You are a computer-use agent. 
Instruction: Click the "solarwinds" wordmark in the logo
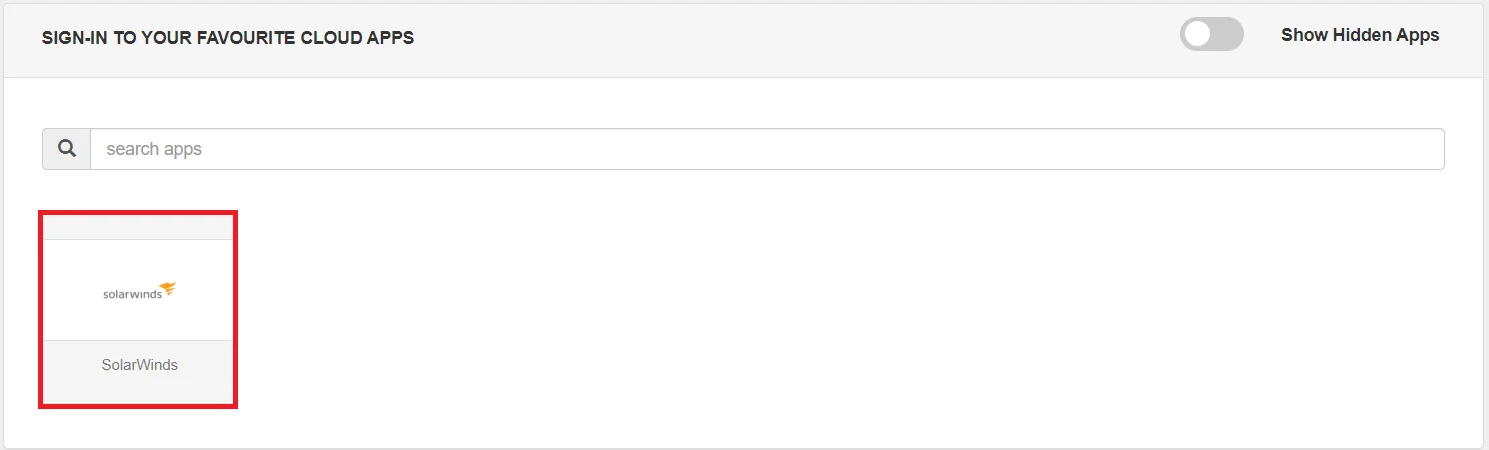131,294
